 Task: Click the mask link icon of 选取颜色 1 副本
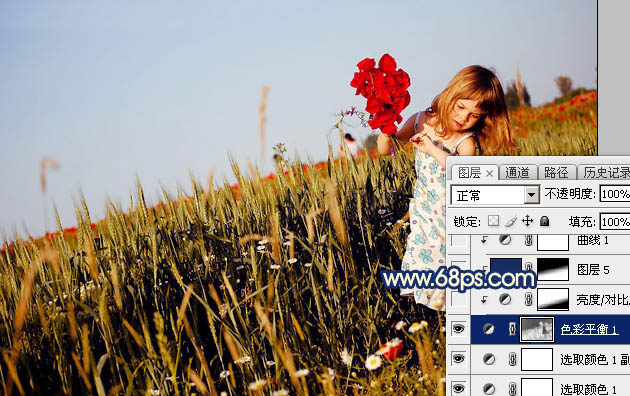click(512, 359)
